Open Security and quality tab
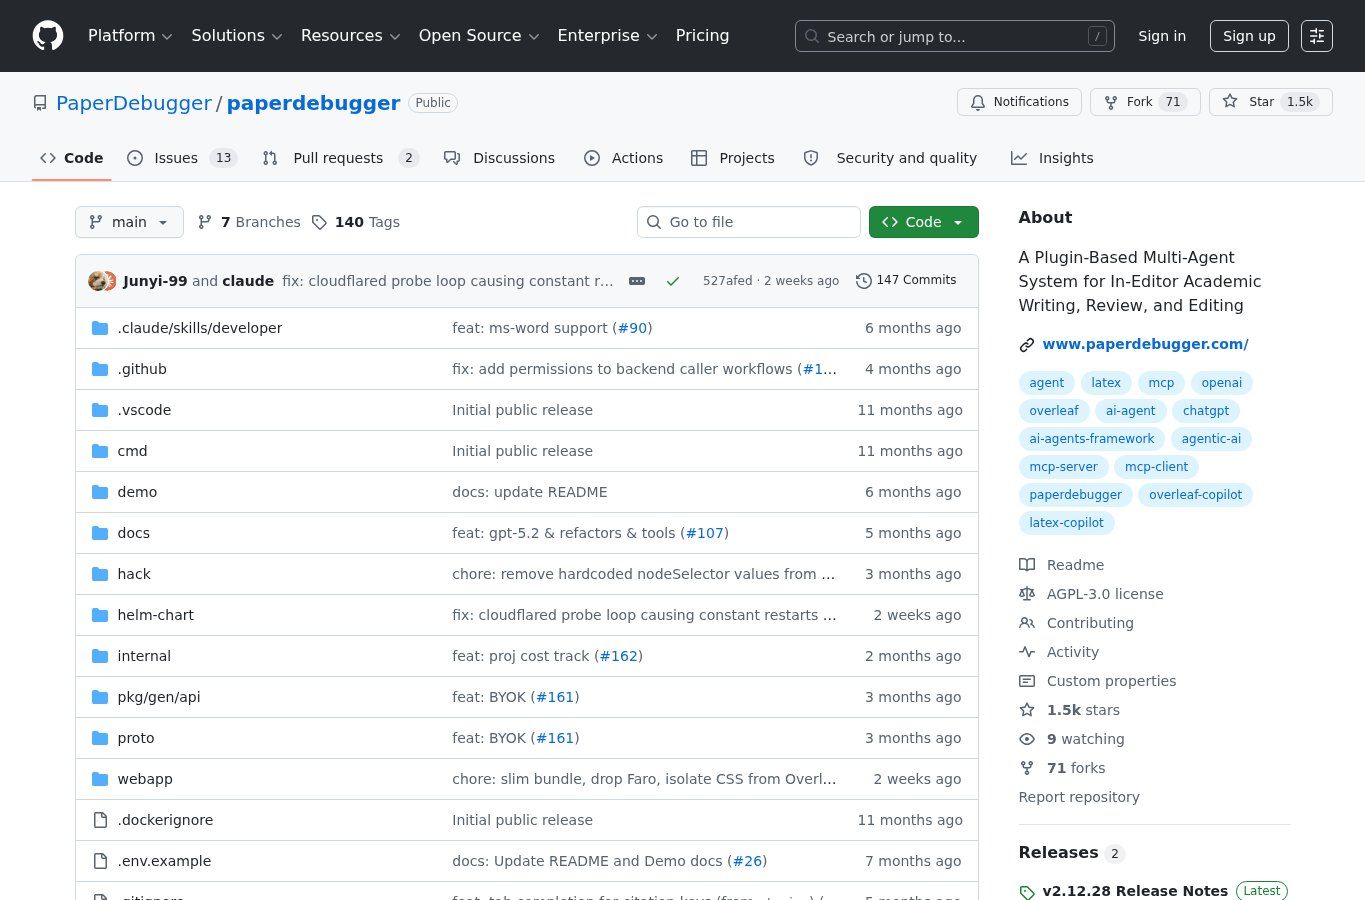The width and height of the screenshot is (1365, 900). click(891, 158)
